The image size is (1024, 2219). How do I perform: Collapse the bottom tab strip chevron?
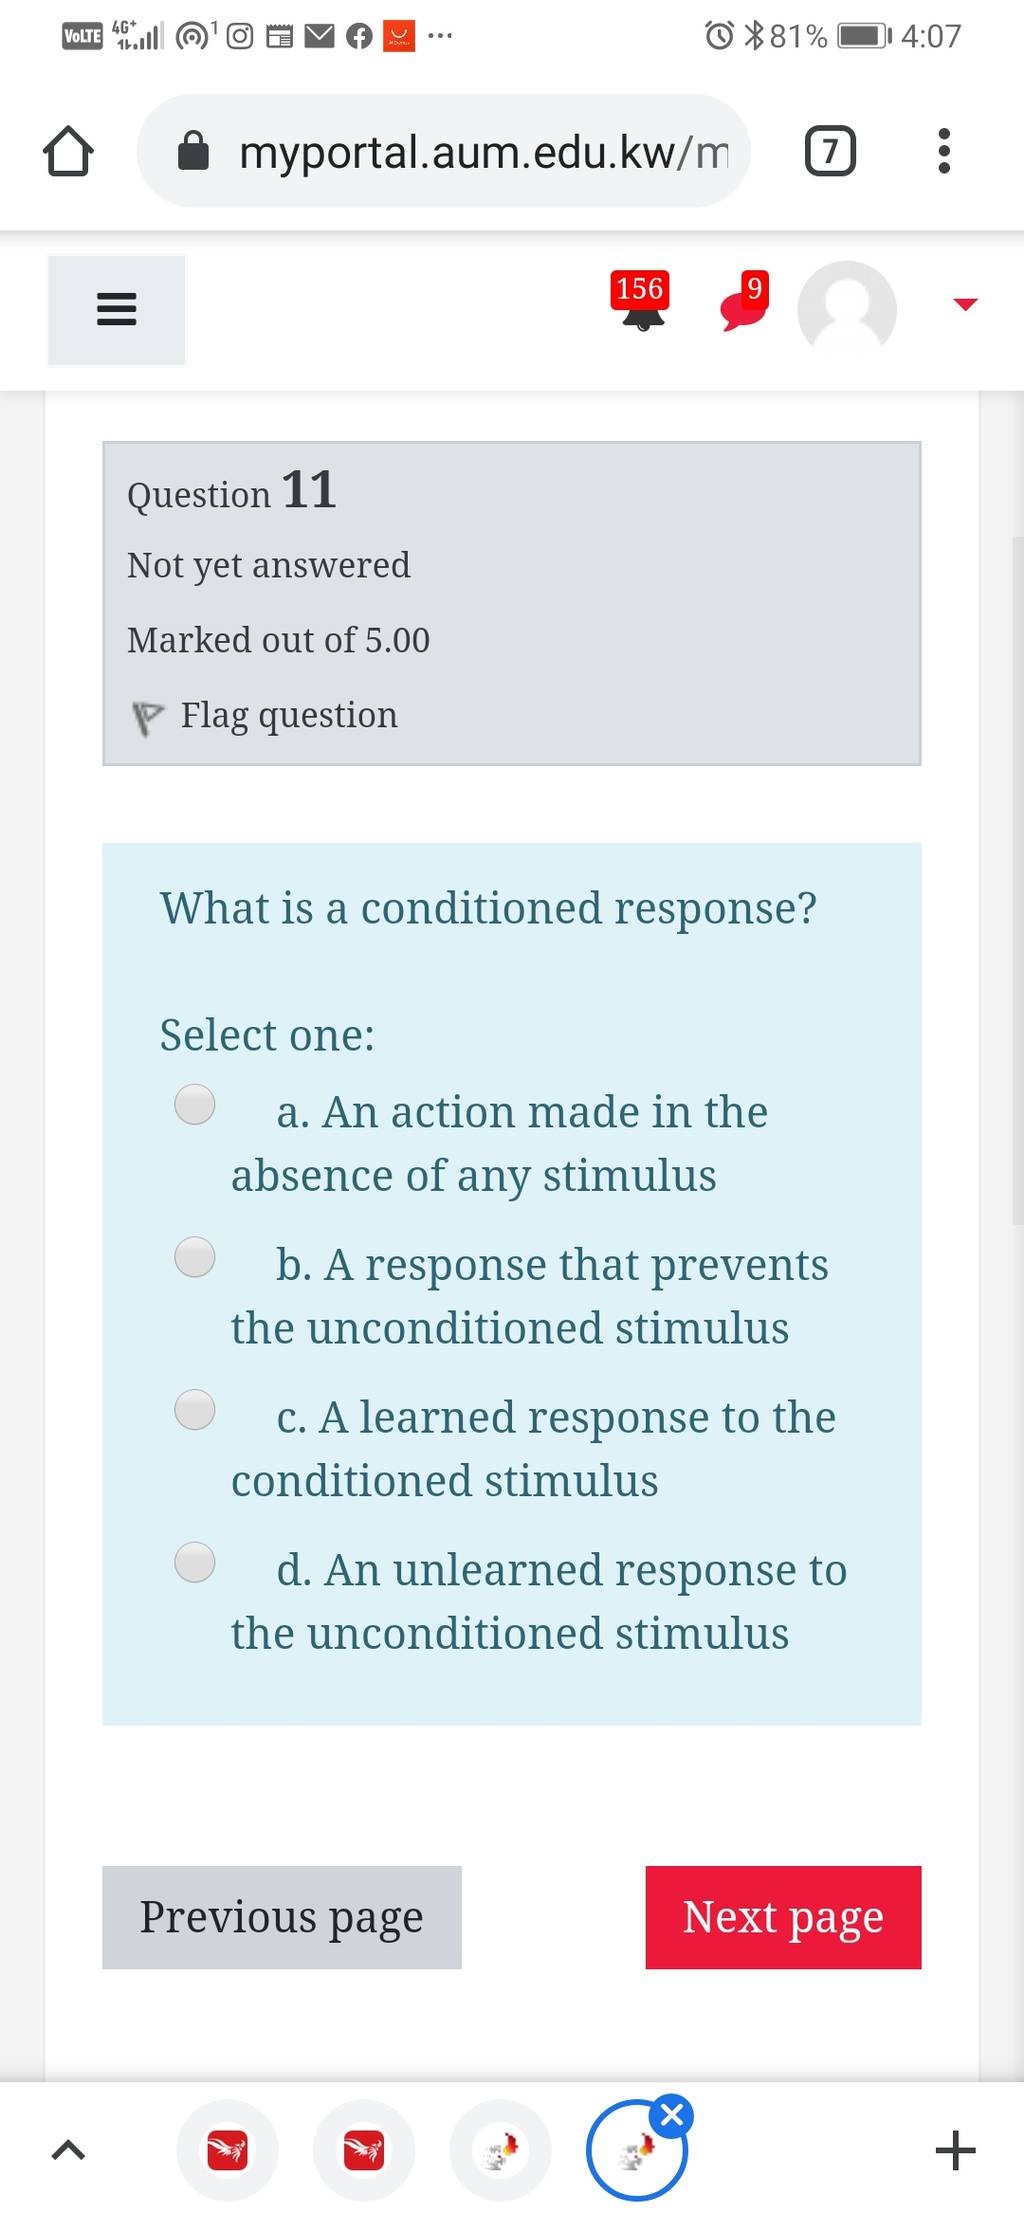[67, 2150]
